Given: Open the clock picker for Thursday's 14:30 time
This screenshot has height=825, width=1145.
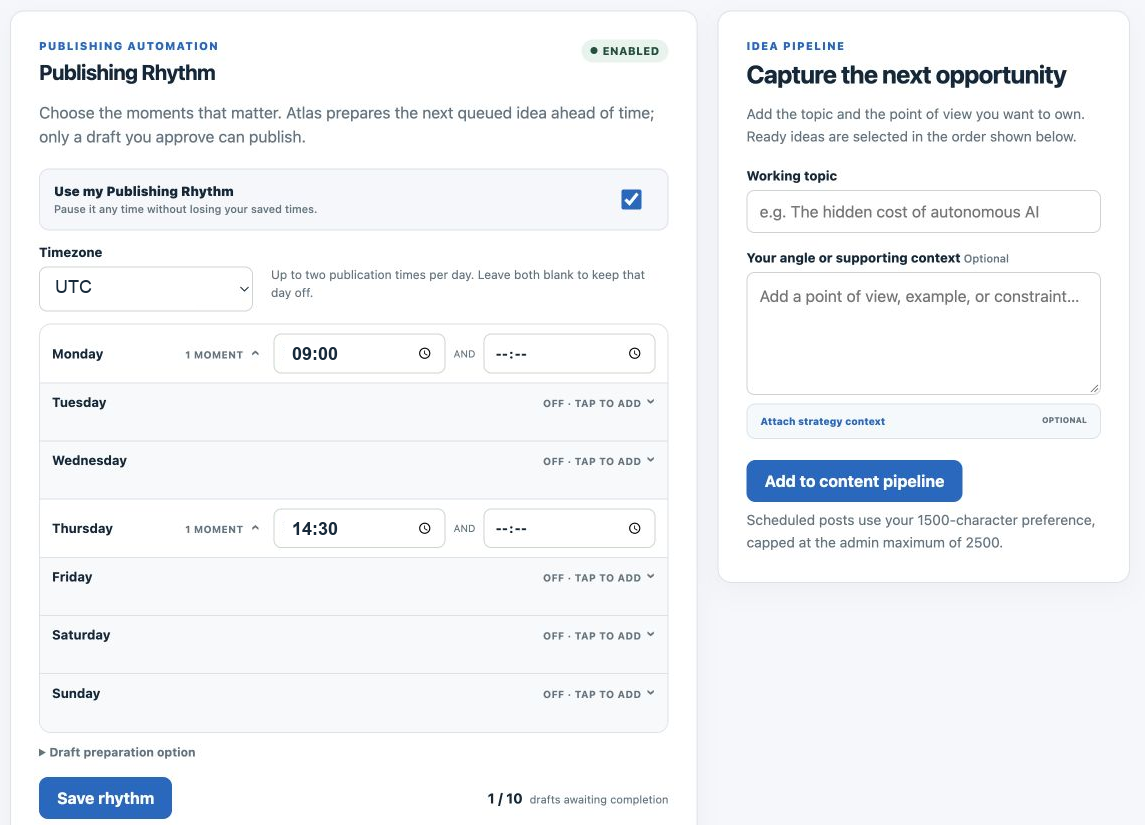Looking at the screenshot, I should coord(424,529).
